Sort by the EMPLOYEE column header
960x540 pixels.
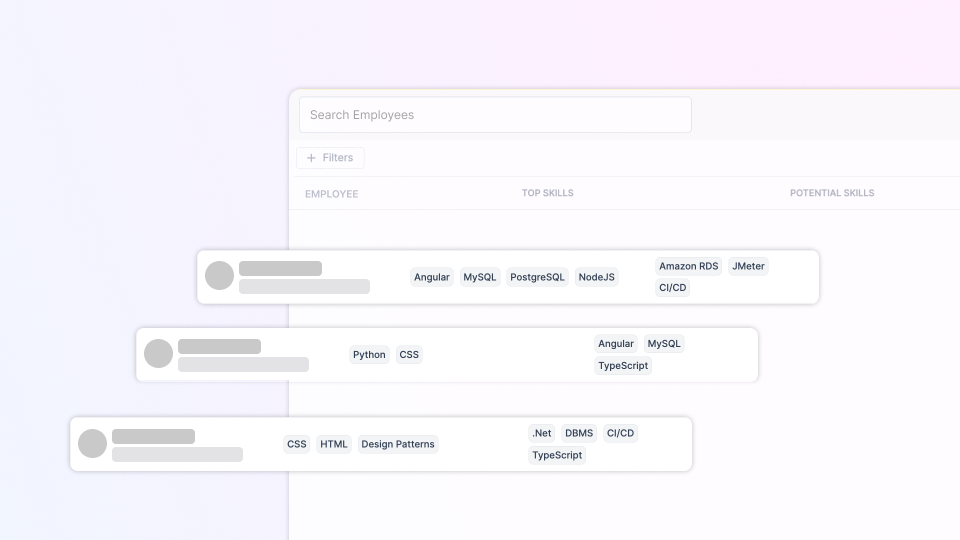tap(331, 194)
